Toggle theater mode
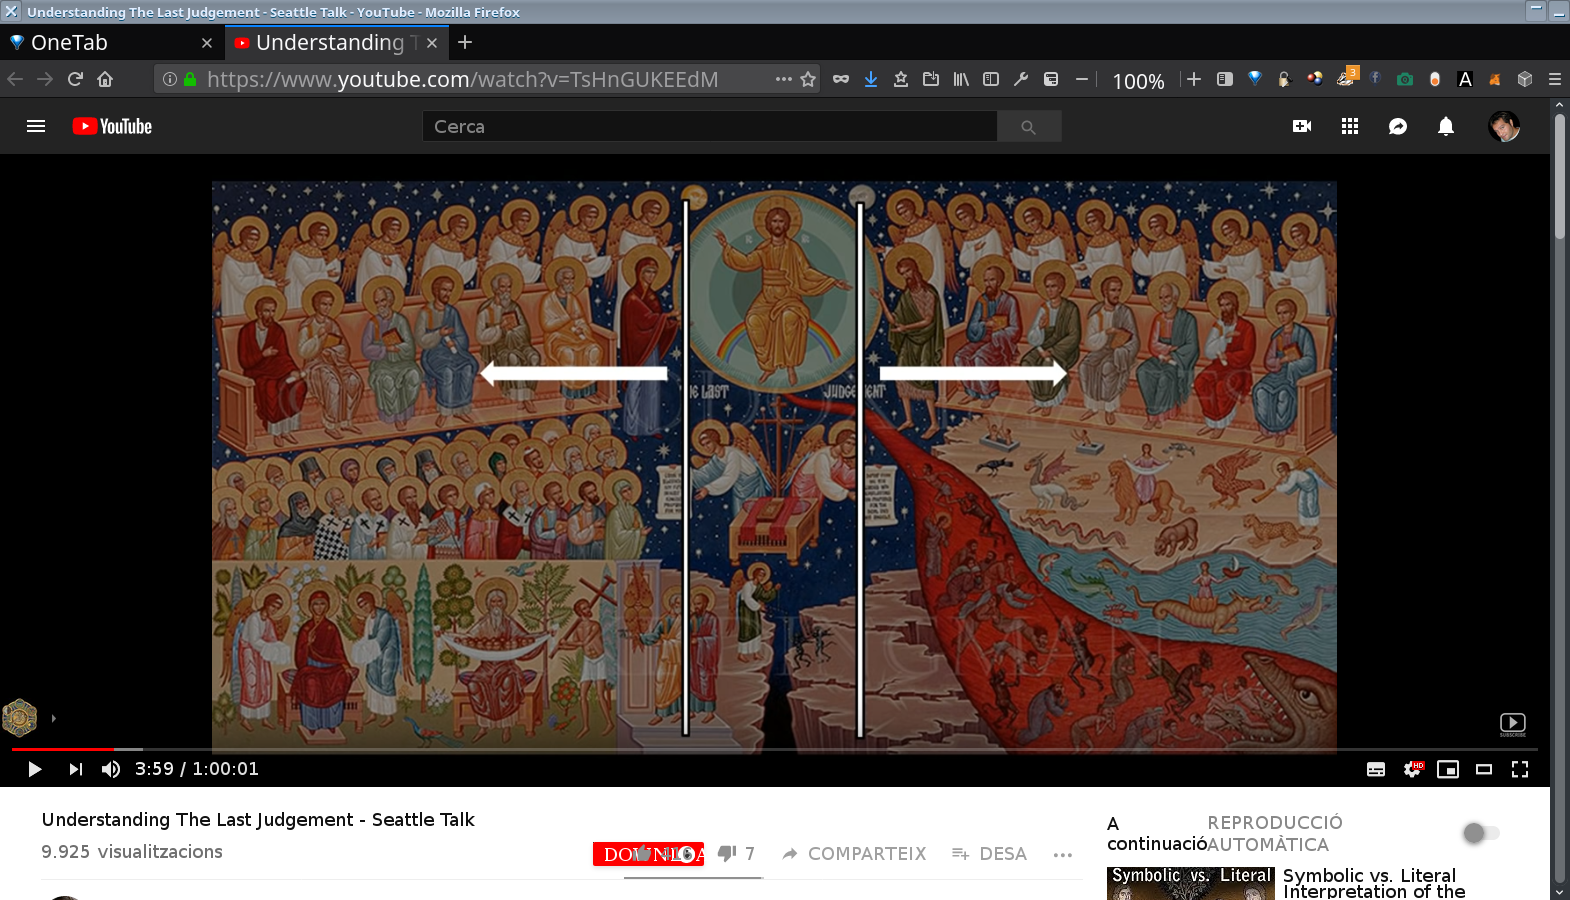The width and height of the screenshot is (1570, 900). click(1484, 769)
